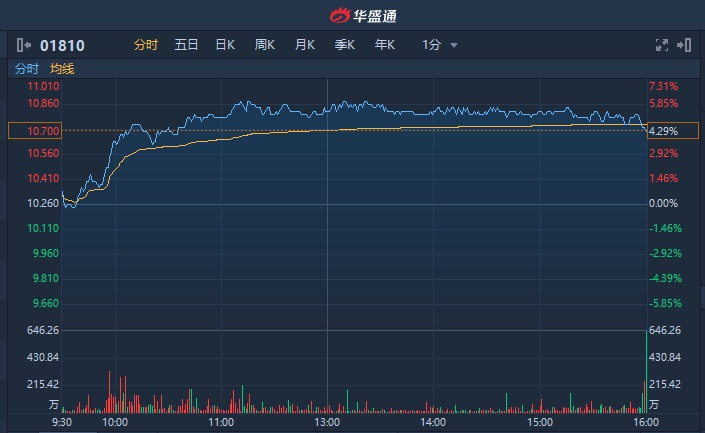Select the 月K monthly candlestick tab

pos(305,45)
